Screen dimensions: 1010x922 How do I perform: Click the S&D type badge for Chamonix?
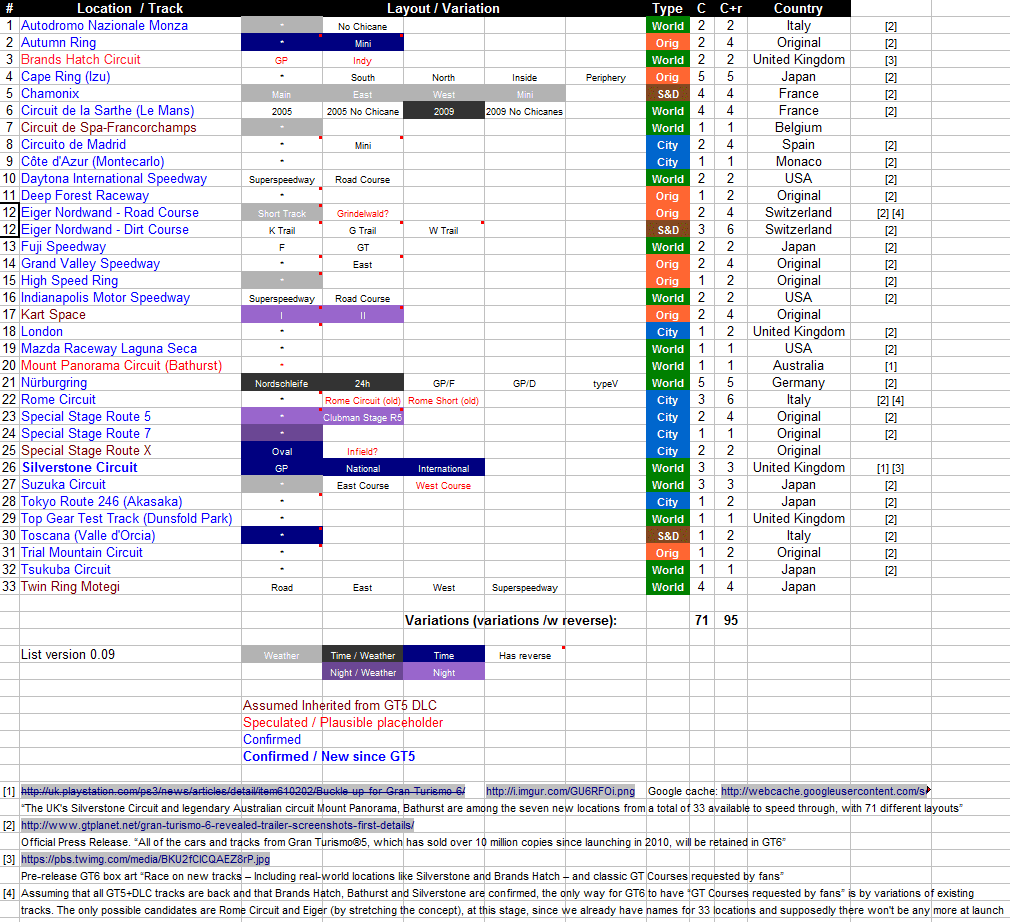point(667,94)
